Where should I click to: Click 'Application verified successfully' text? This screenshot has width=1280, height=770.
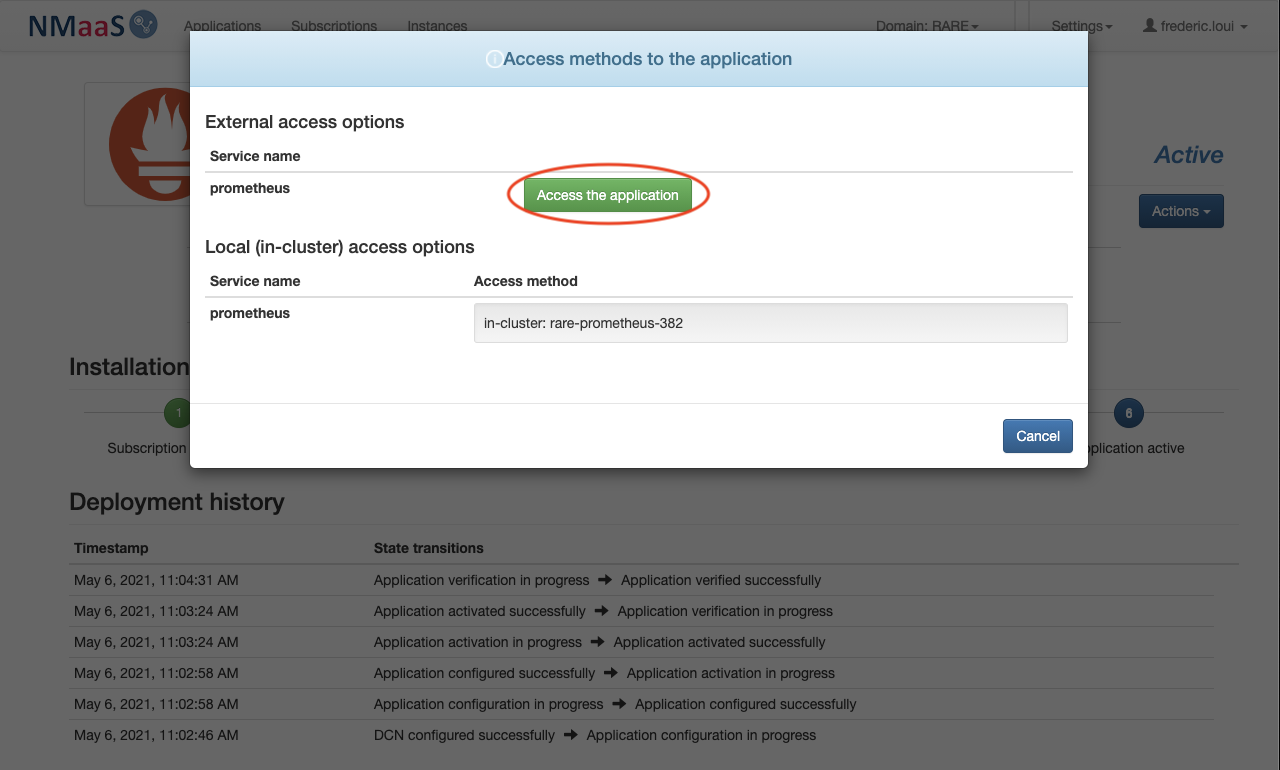pos(721,580)
